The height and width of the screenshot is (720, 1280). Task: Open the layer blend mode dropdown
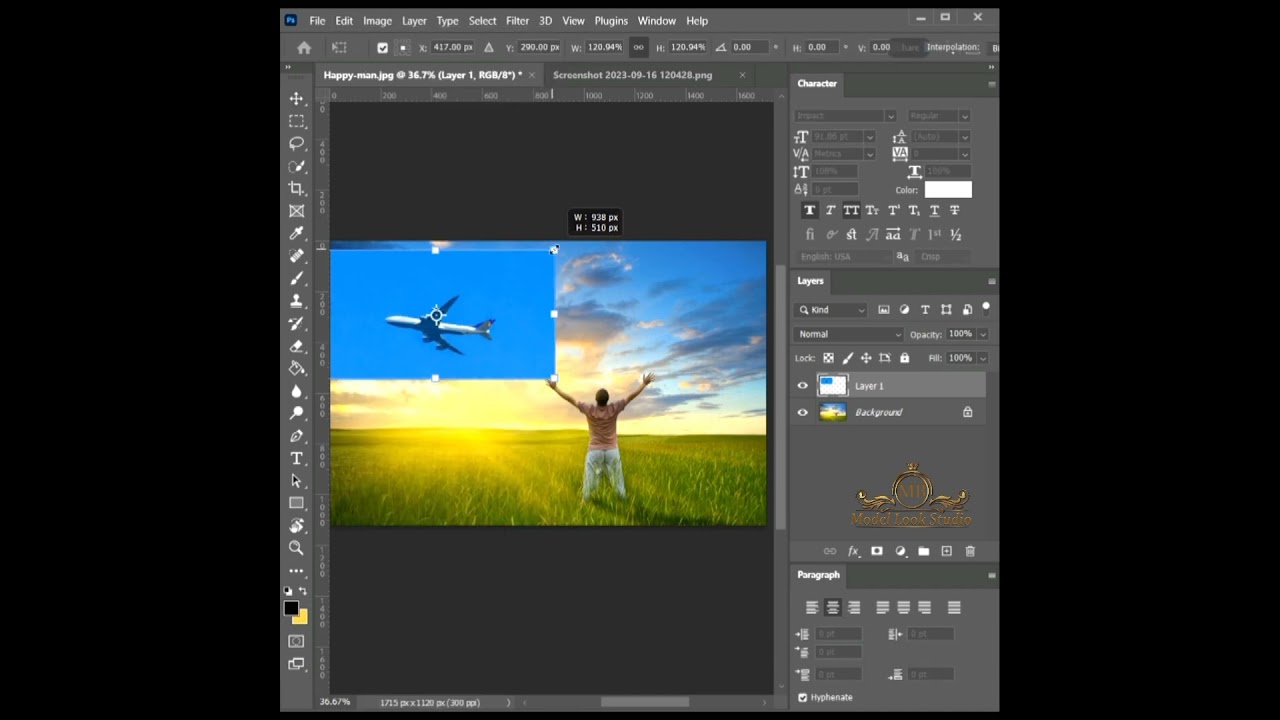pyautogui.click(x=848, y=334)
